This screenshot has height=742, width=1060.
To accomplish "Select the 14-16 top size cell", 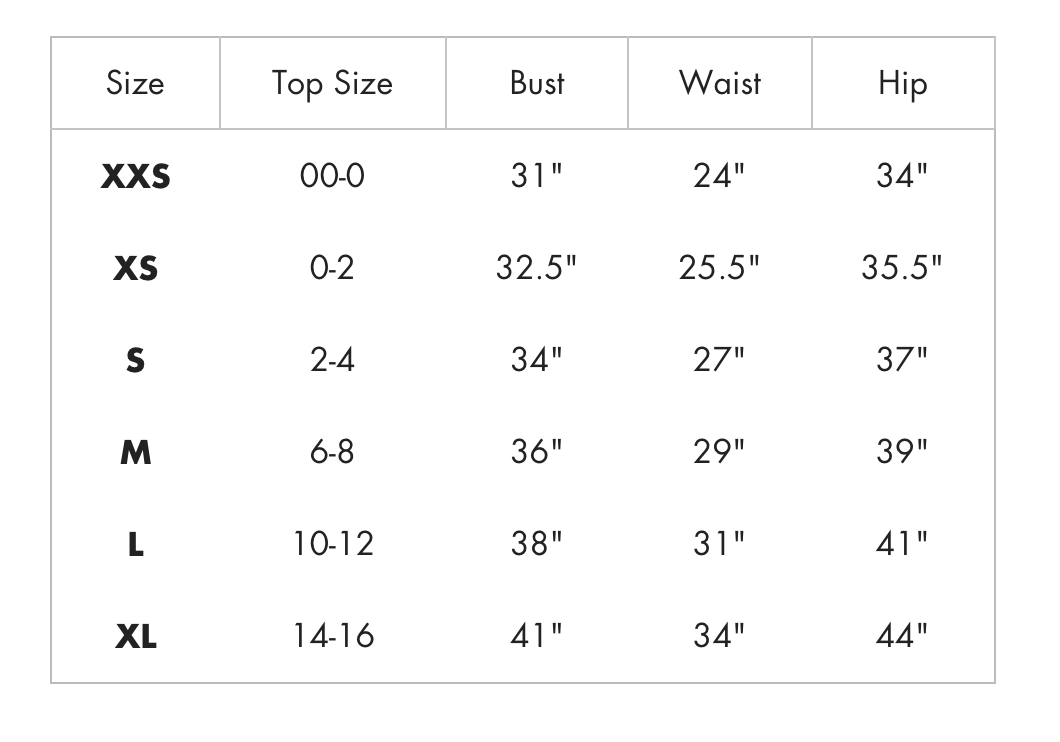I will click(x=334, y=636).
